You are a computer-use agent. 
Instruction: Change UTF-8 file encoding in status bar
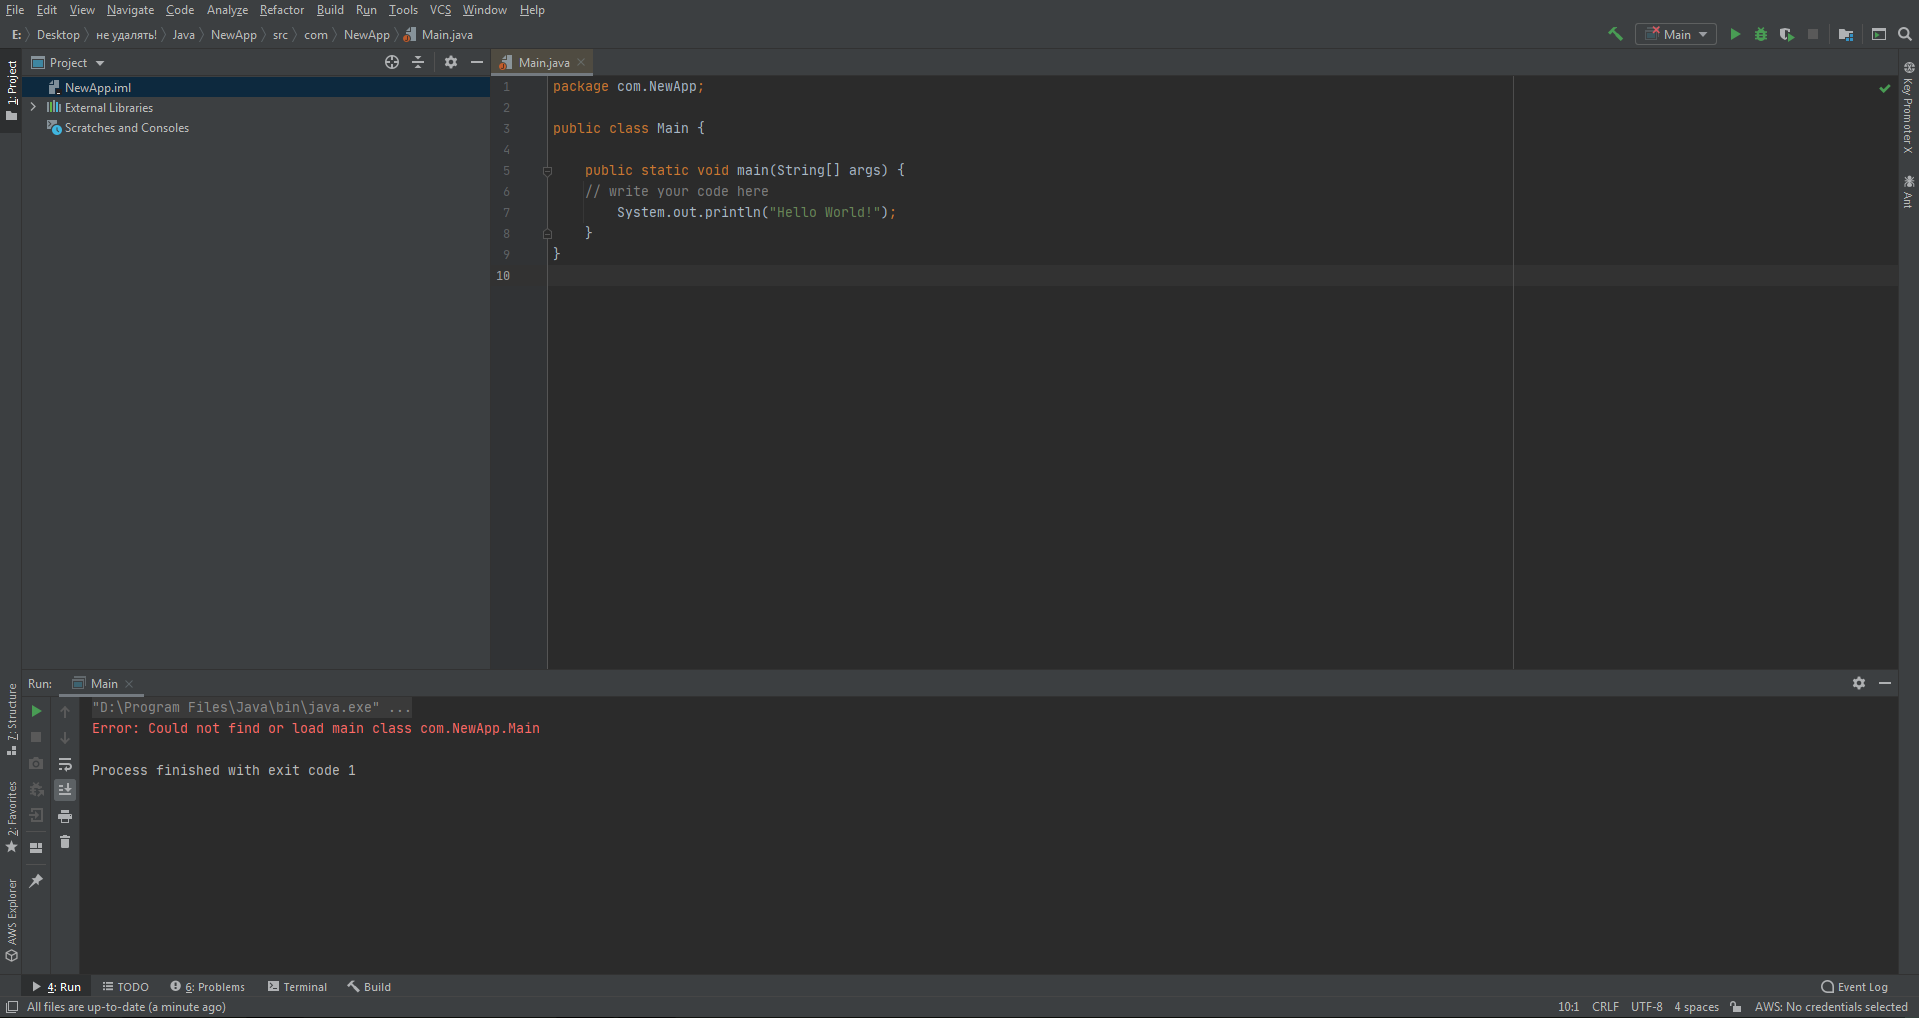(1647, 1007)
